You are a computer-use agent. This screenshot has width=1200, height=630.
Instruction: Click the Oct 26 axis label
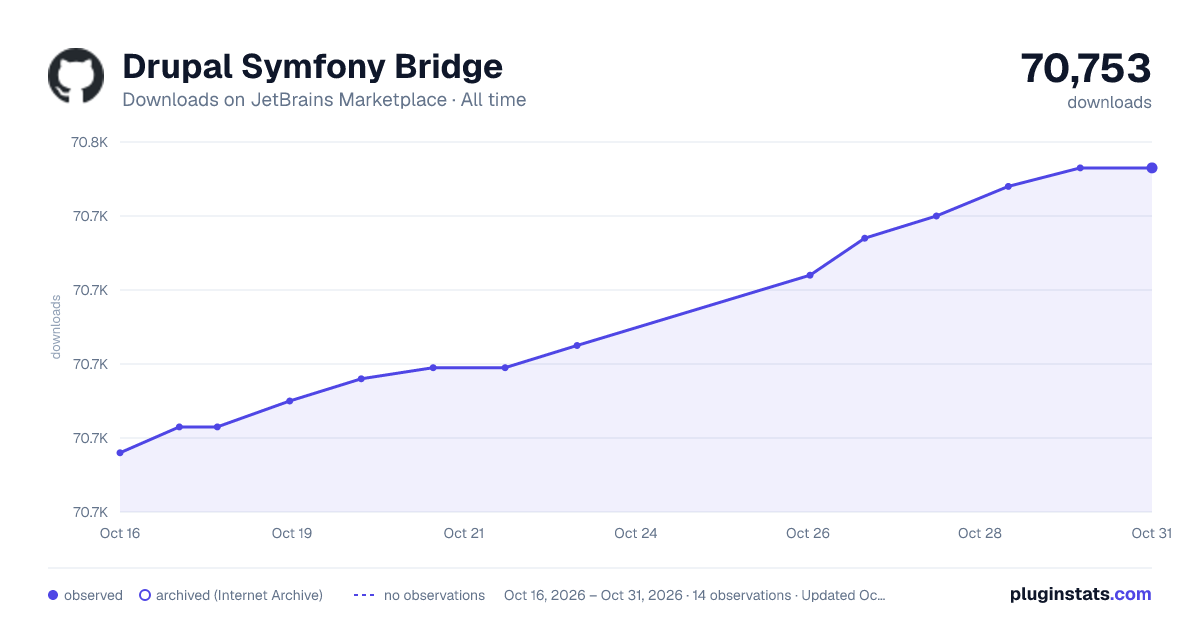coord(808,533)
